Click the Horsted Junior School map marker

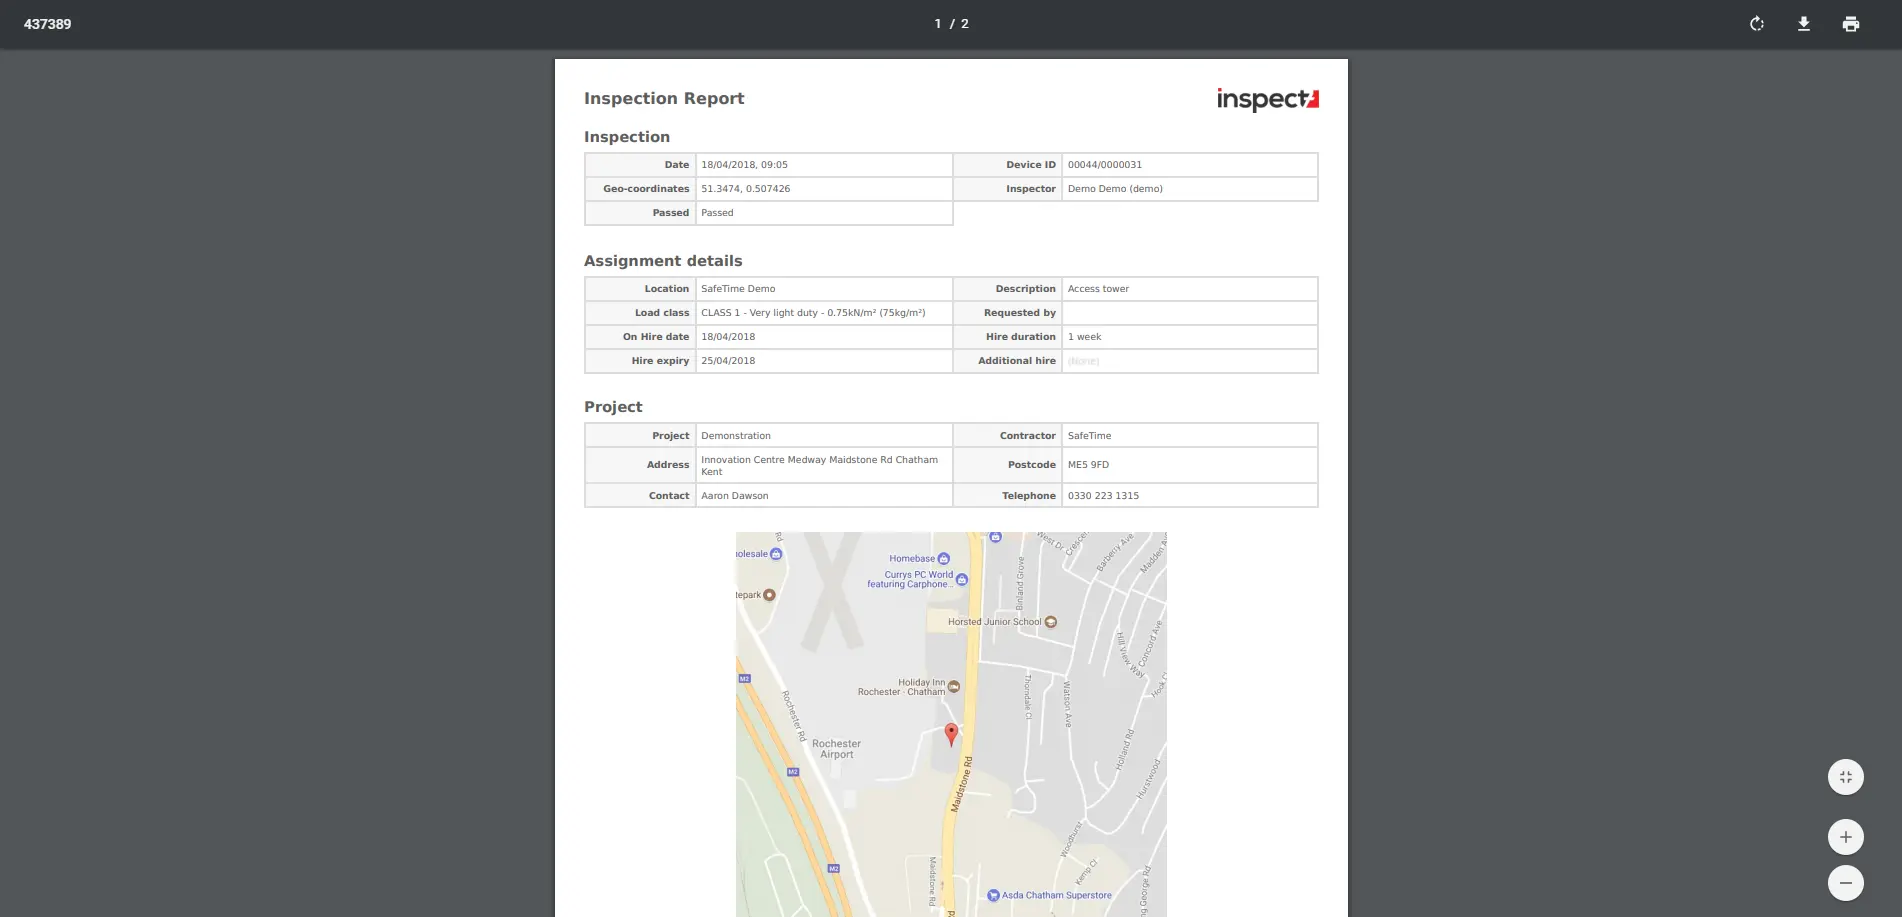1050,622
